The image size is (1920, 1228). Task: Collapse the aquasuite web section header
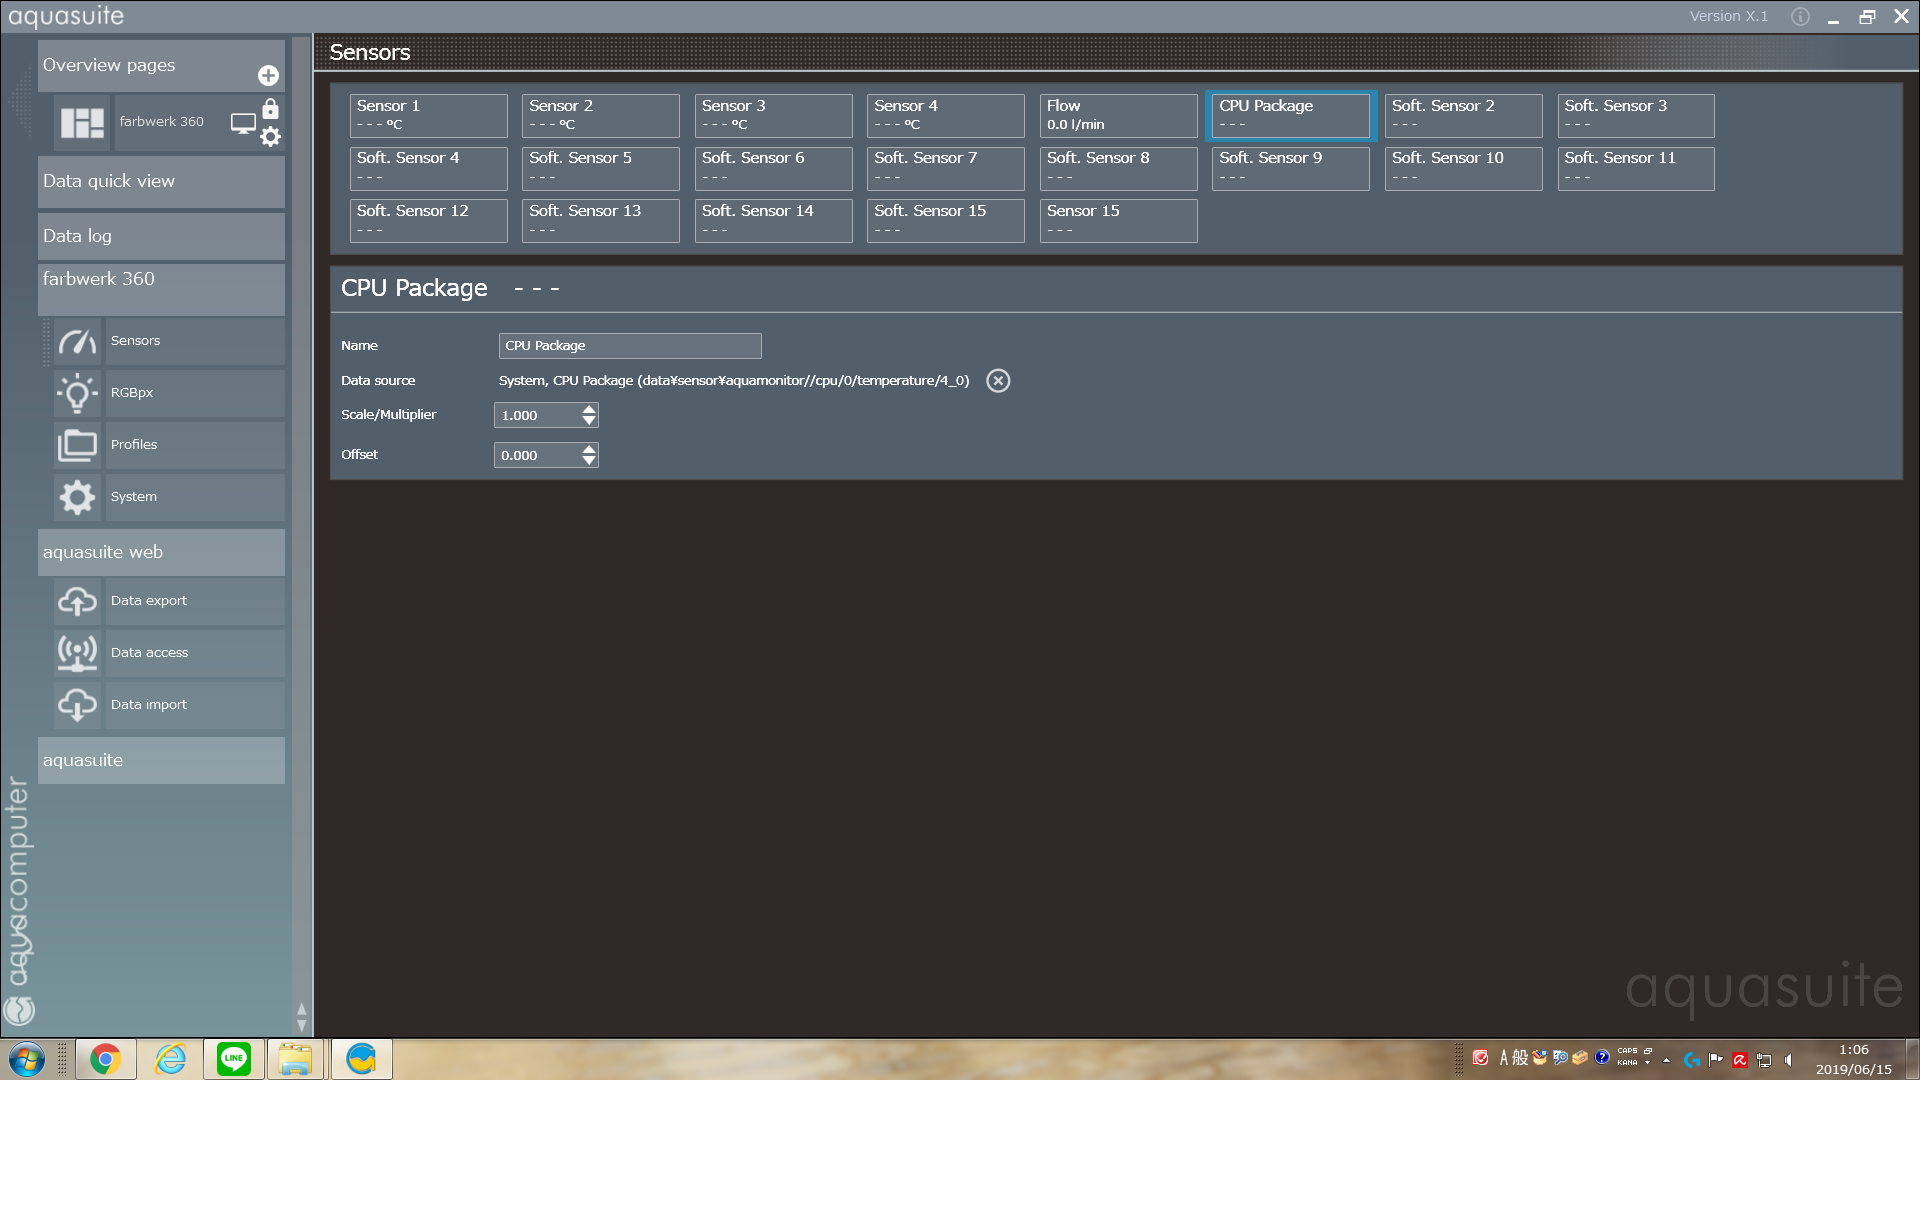click(x=161, y=552)
